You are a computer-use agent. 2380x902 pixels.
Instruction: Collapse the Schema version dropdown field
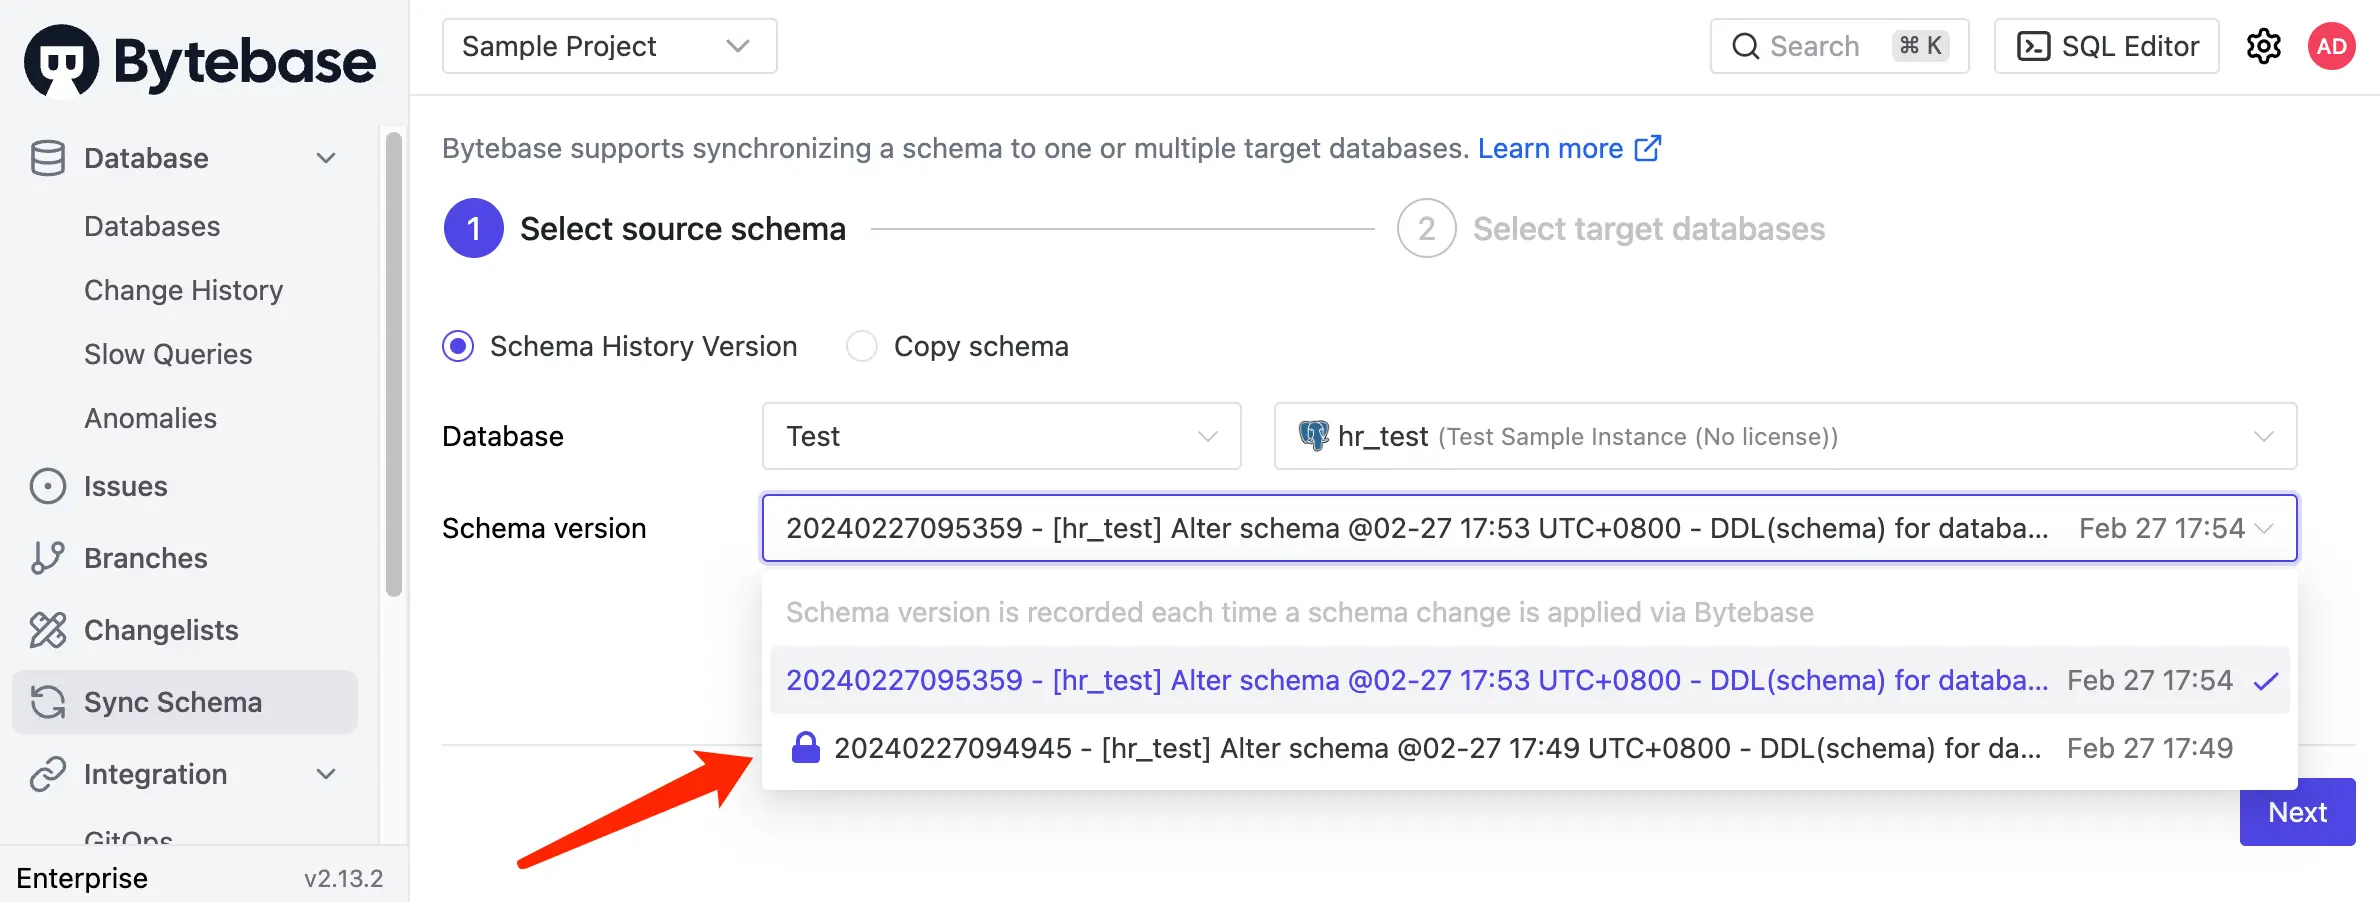pyautogui.click(x=1529, y=528)
